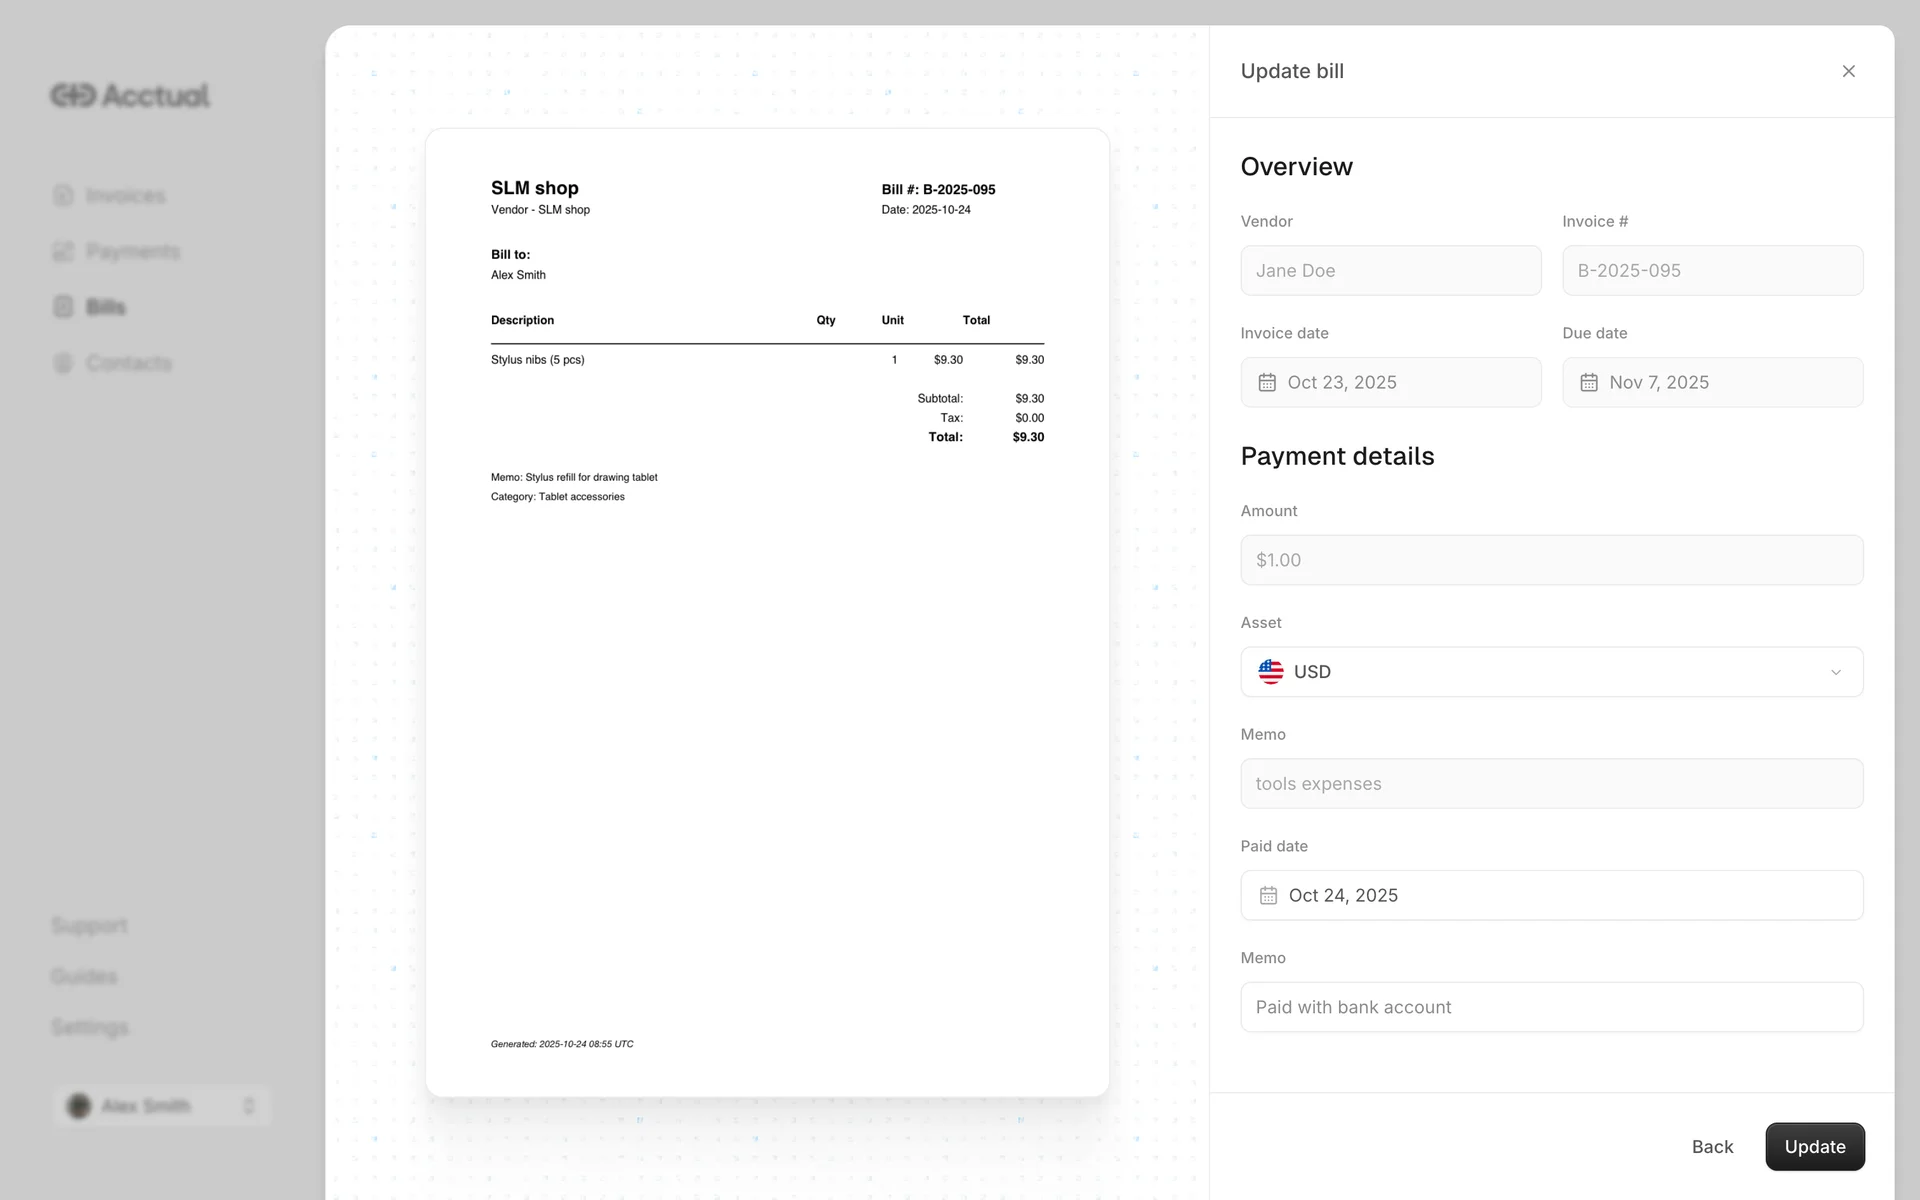Image resolution: width=1920 pixels, height=1200 pixels.
Task: Click the SLM shop bill preview
Action: pos(767,612)
